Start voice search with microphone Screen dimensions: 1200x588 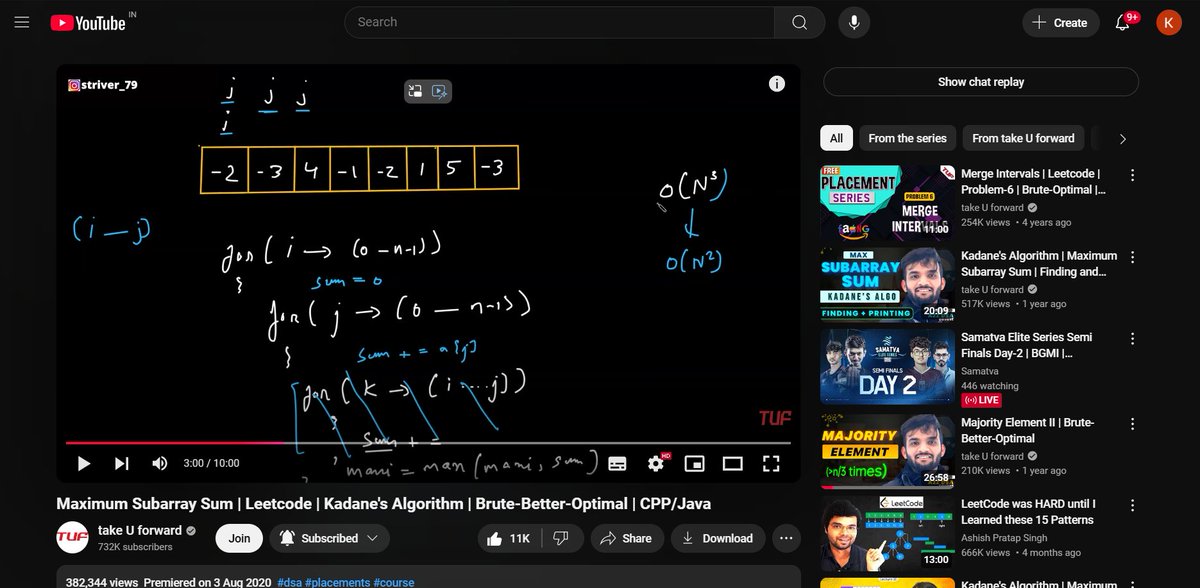pos(854,22)
